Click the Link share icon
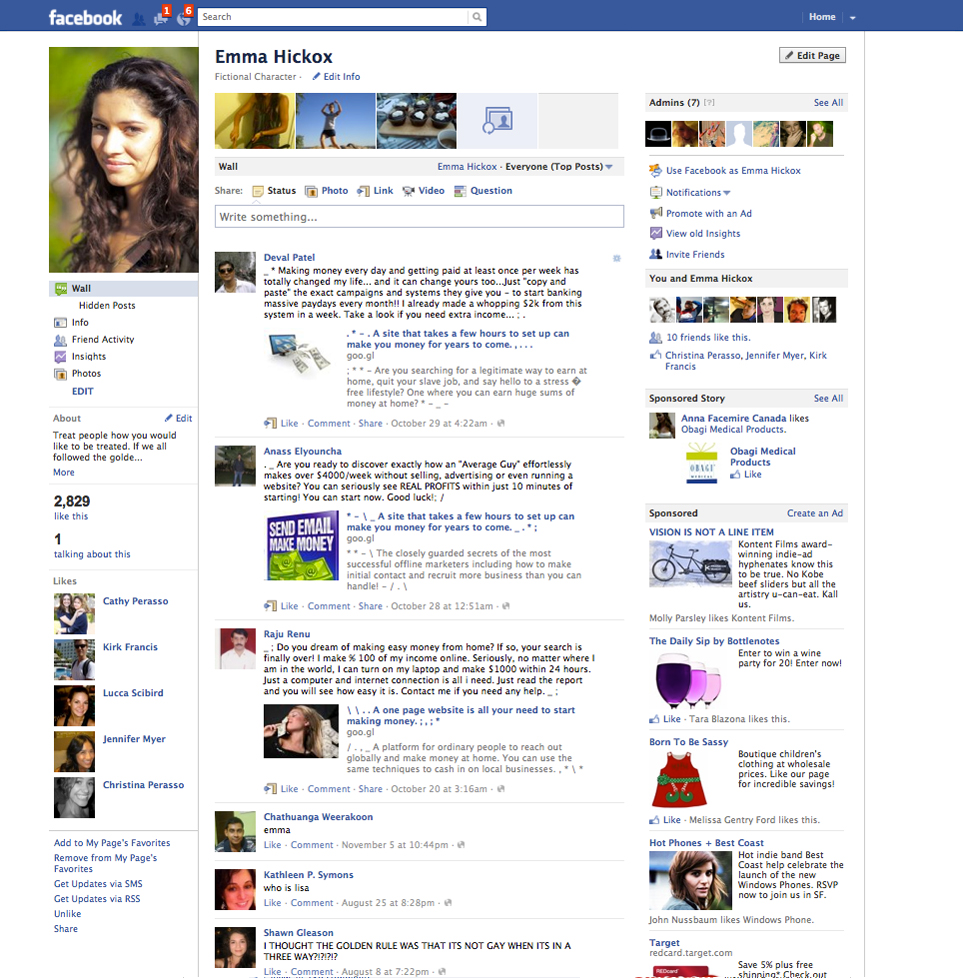The height and width of the screenshot is (978, 963). pos(363,191)
